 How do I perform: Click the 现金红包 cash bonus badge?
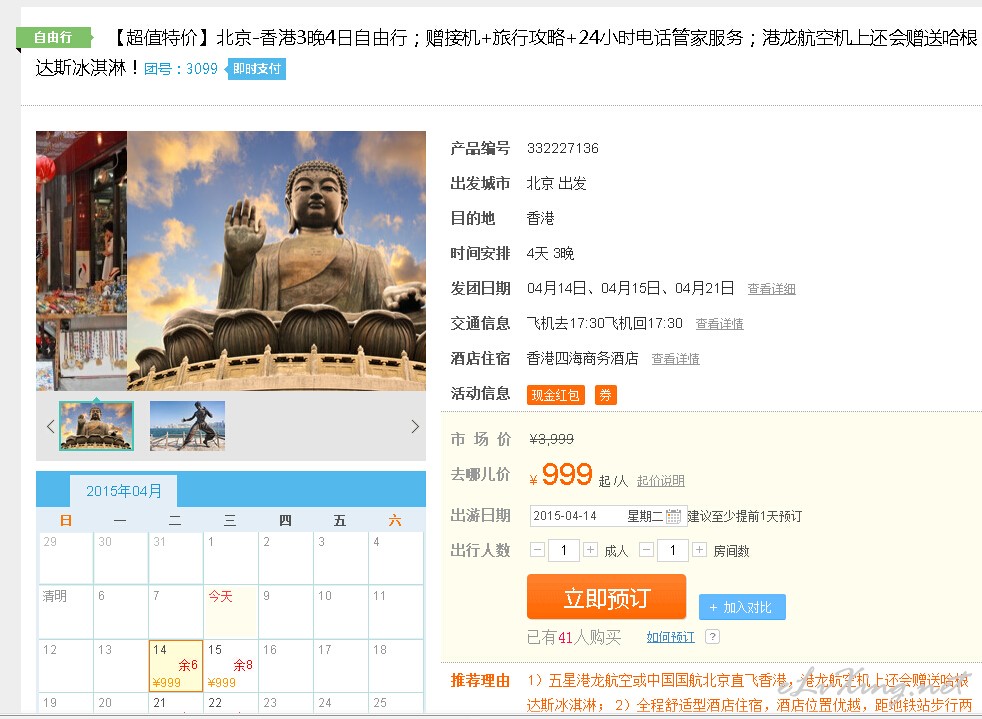pos(556,395)
